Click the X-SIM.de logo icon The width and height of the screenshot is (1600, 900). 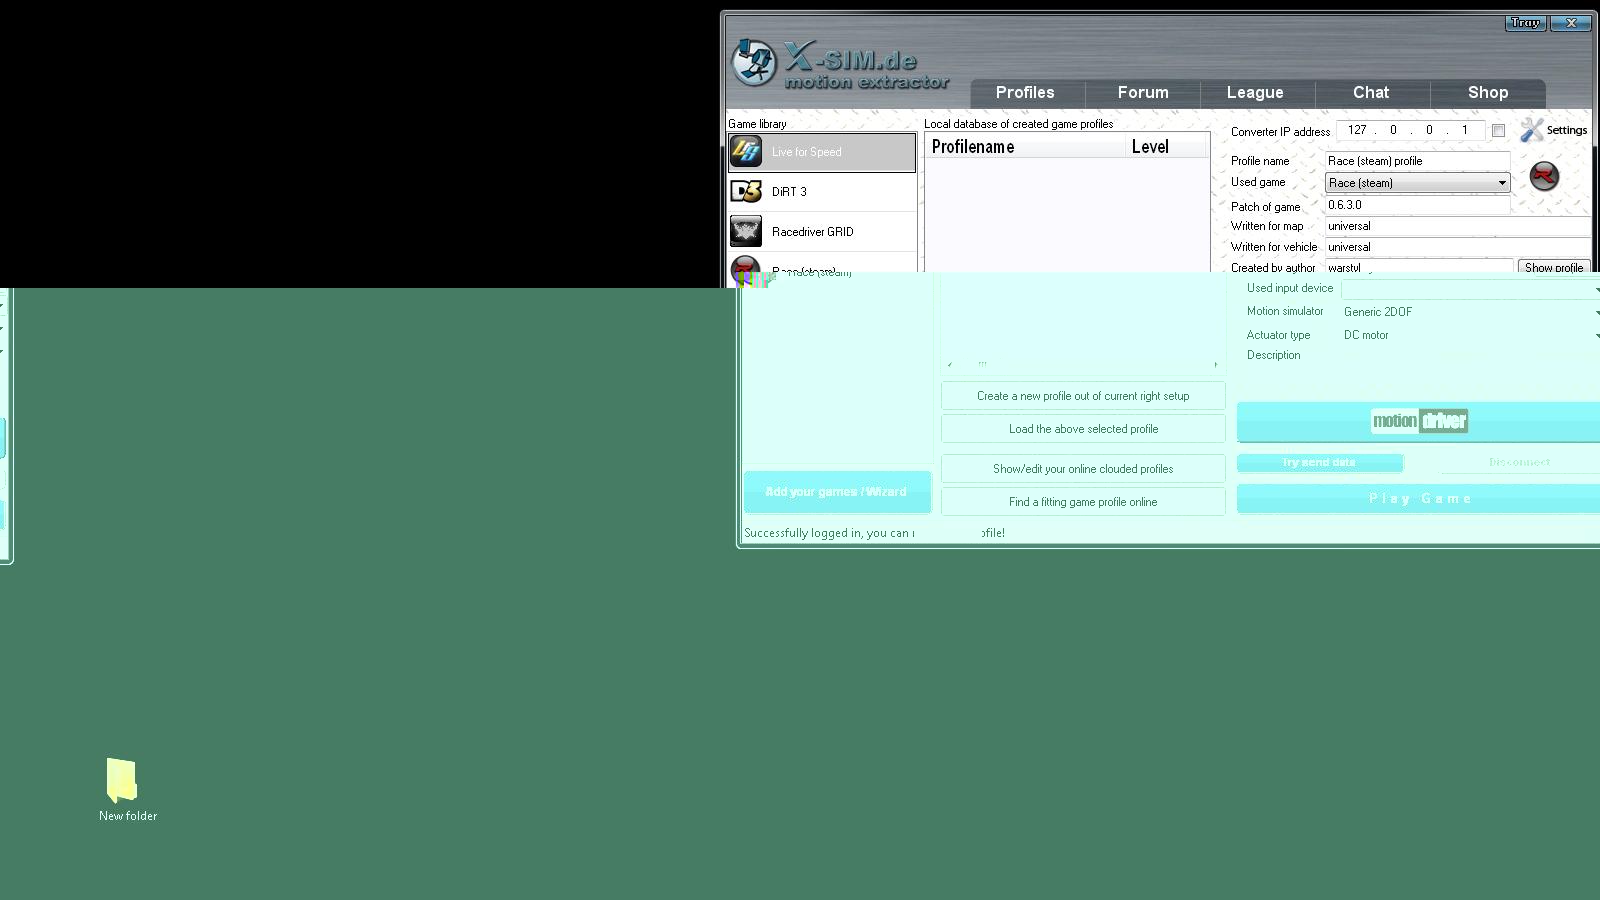(753, 63)
